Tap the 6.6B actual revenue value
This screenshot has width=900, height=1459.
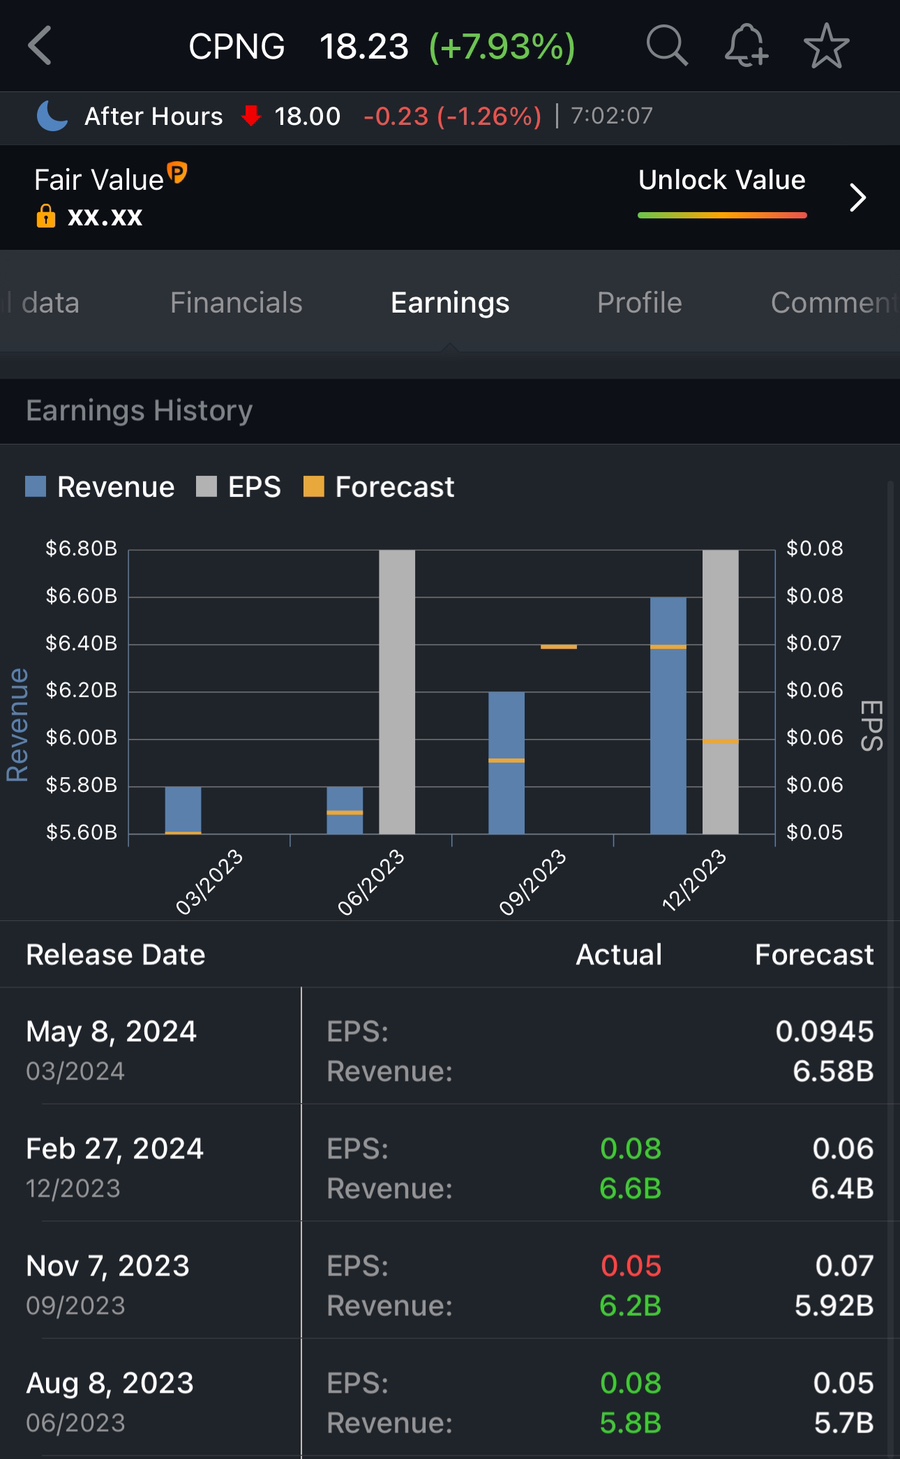click(630, 1188)
